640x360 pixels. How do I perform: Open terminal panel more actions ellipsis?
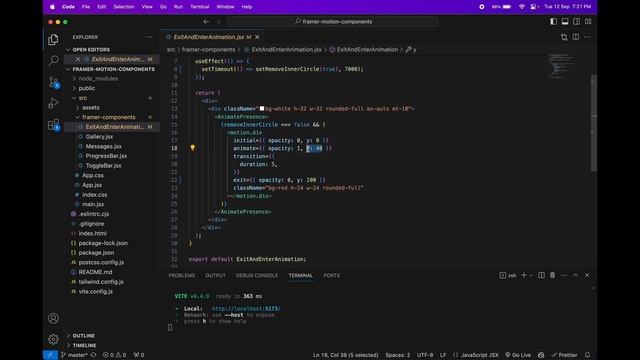click(x=564, y=276)
